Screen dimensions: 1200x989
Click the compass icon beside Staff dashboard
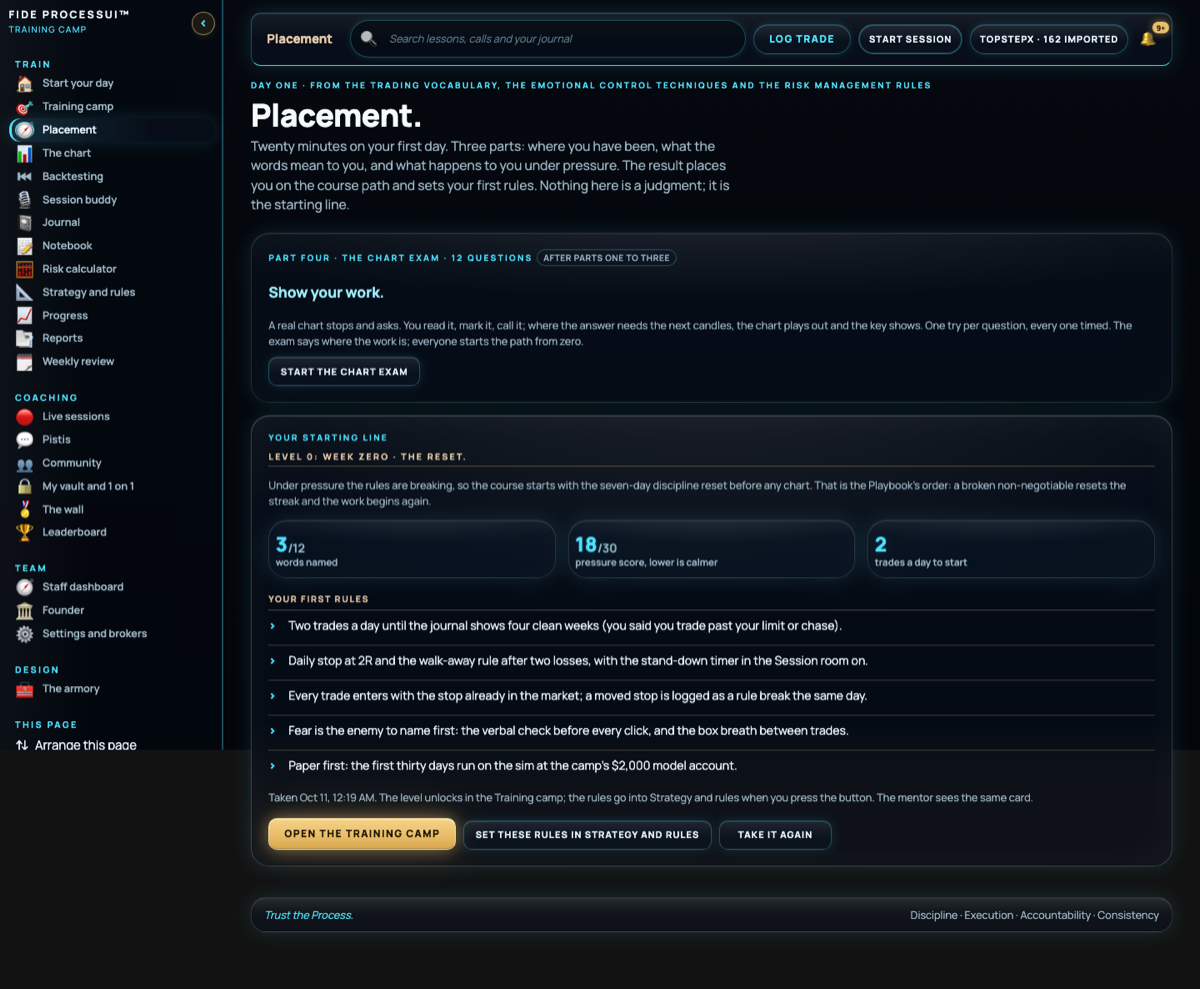[25, 587]
